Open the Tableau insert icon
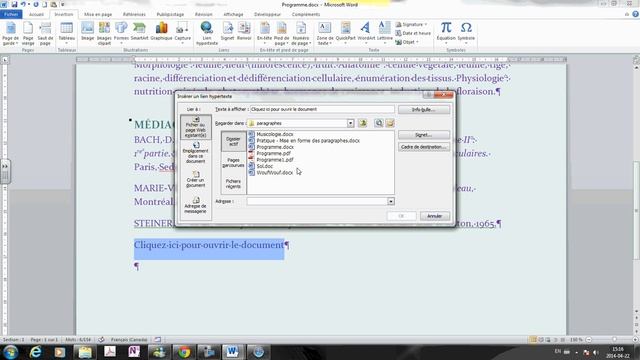 coord(67,33)
